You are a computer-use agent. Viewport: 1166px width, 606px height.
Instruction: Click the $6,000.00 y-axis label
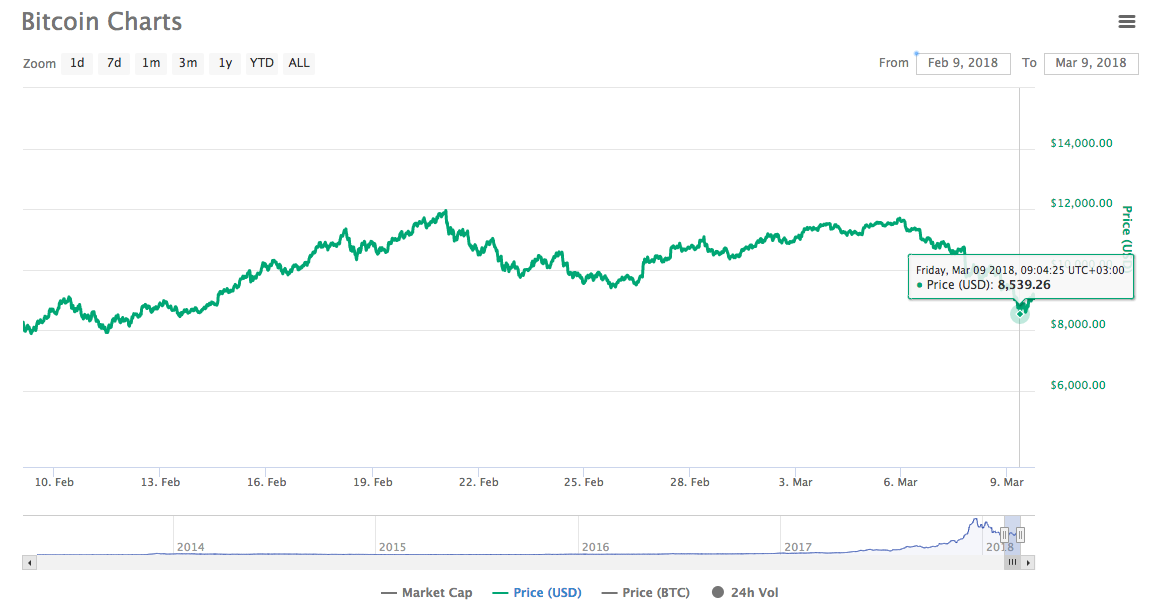tap(1078, 384)
